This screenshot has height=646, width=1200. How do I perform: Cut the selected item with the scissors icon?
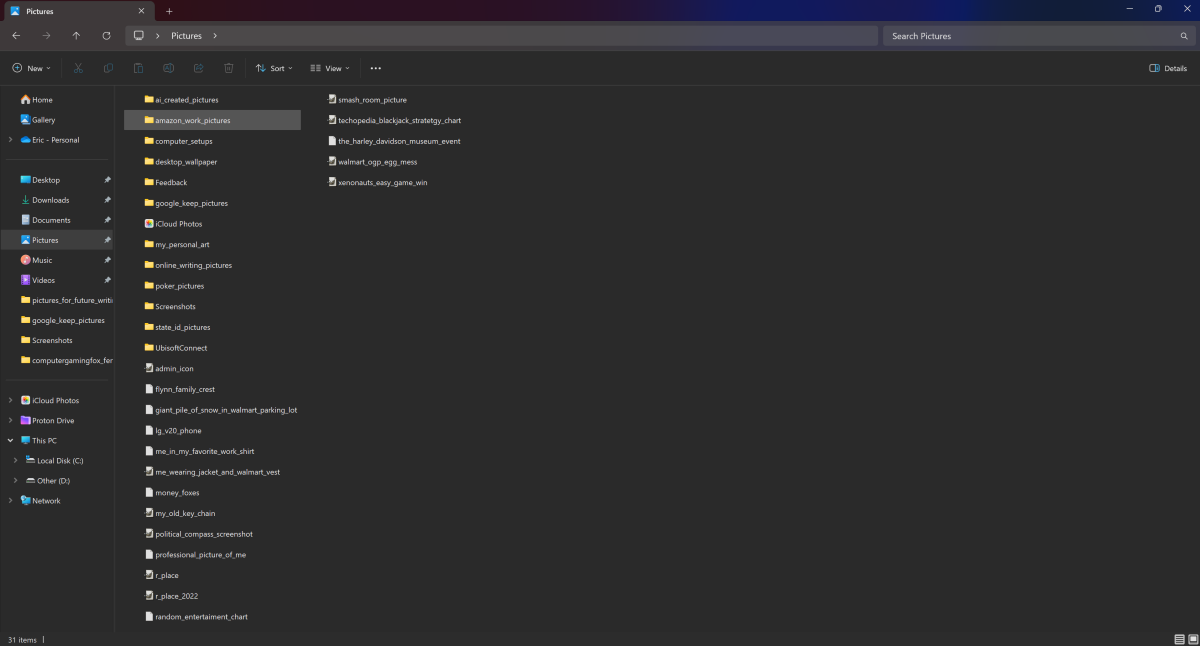click(78, 68)
